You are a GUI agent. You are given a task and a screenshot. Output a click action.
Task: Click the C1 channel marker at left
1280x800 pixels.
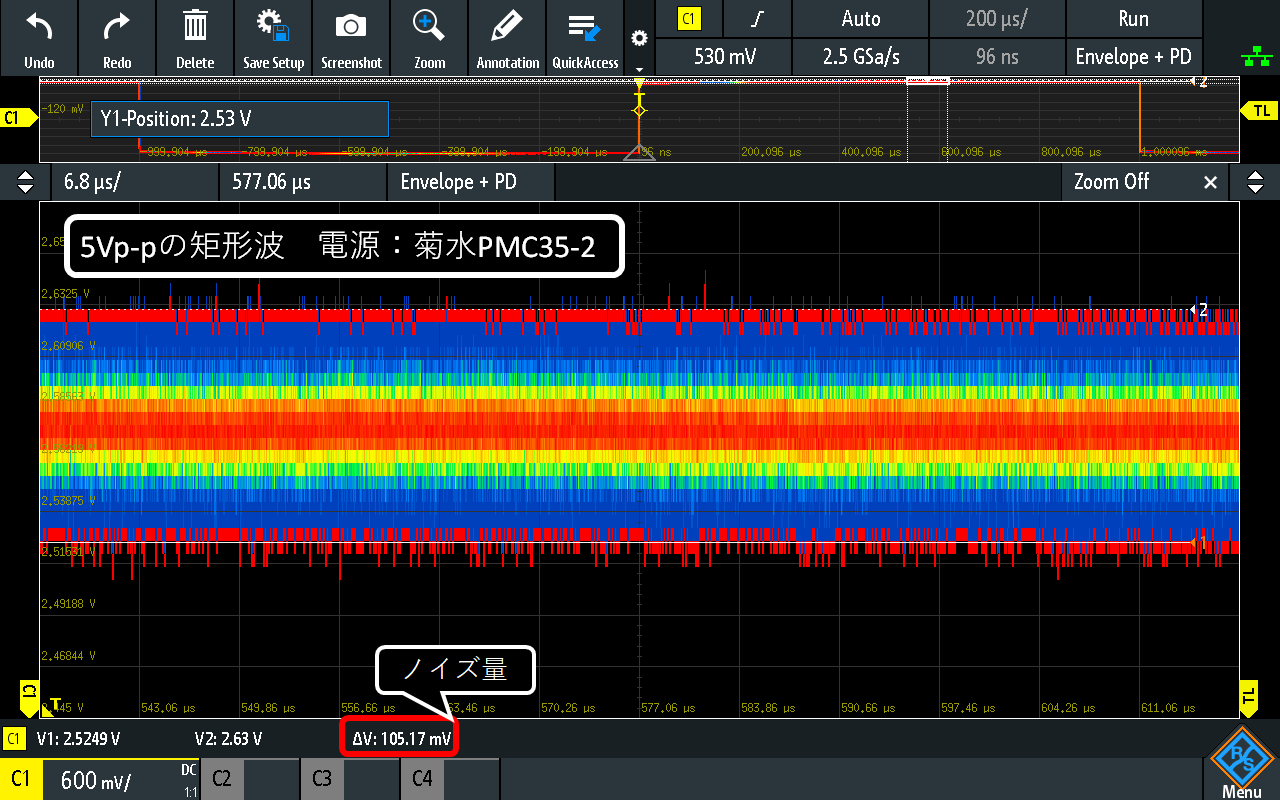click(x=18, y=118)
